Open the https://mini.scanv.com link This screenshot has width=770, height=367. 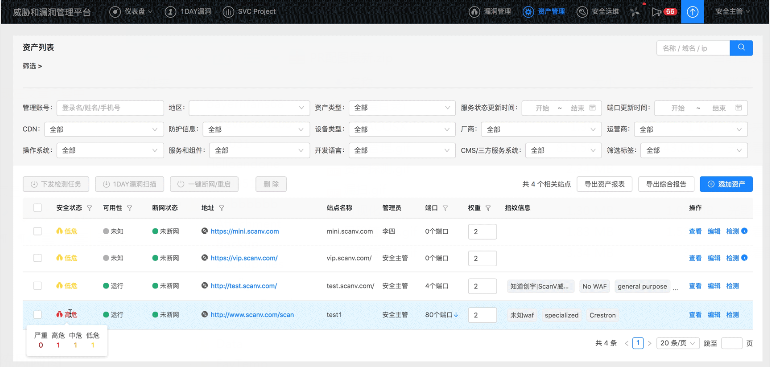coord(245,231)
